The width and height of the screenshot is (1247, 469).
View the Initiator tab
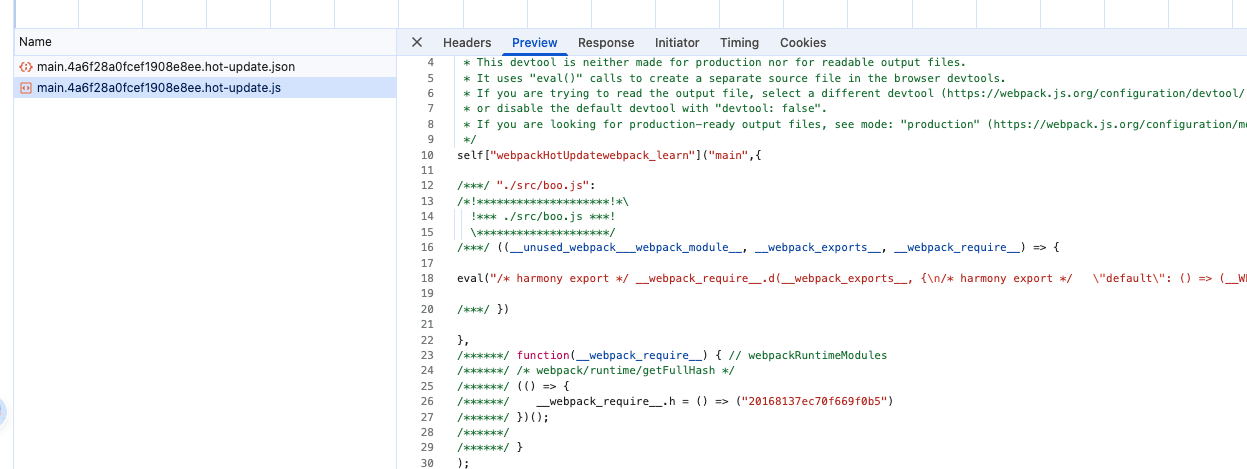(677, 42)
